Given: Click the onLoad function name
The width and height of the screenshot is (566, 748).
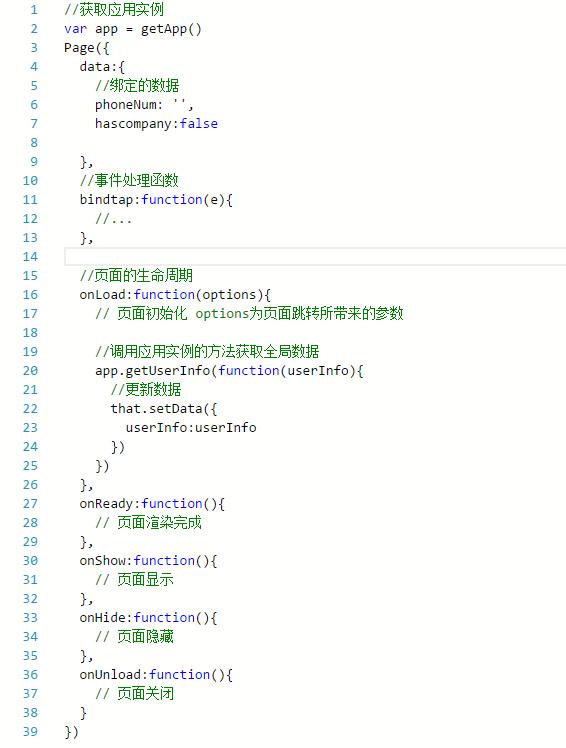Looking at the screenshot, I should coord(102,294).
